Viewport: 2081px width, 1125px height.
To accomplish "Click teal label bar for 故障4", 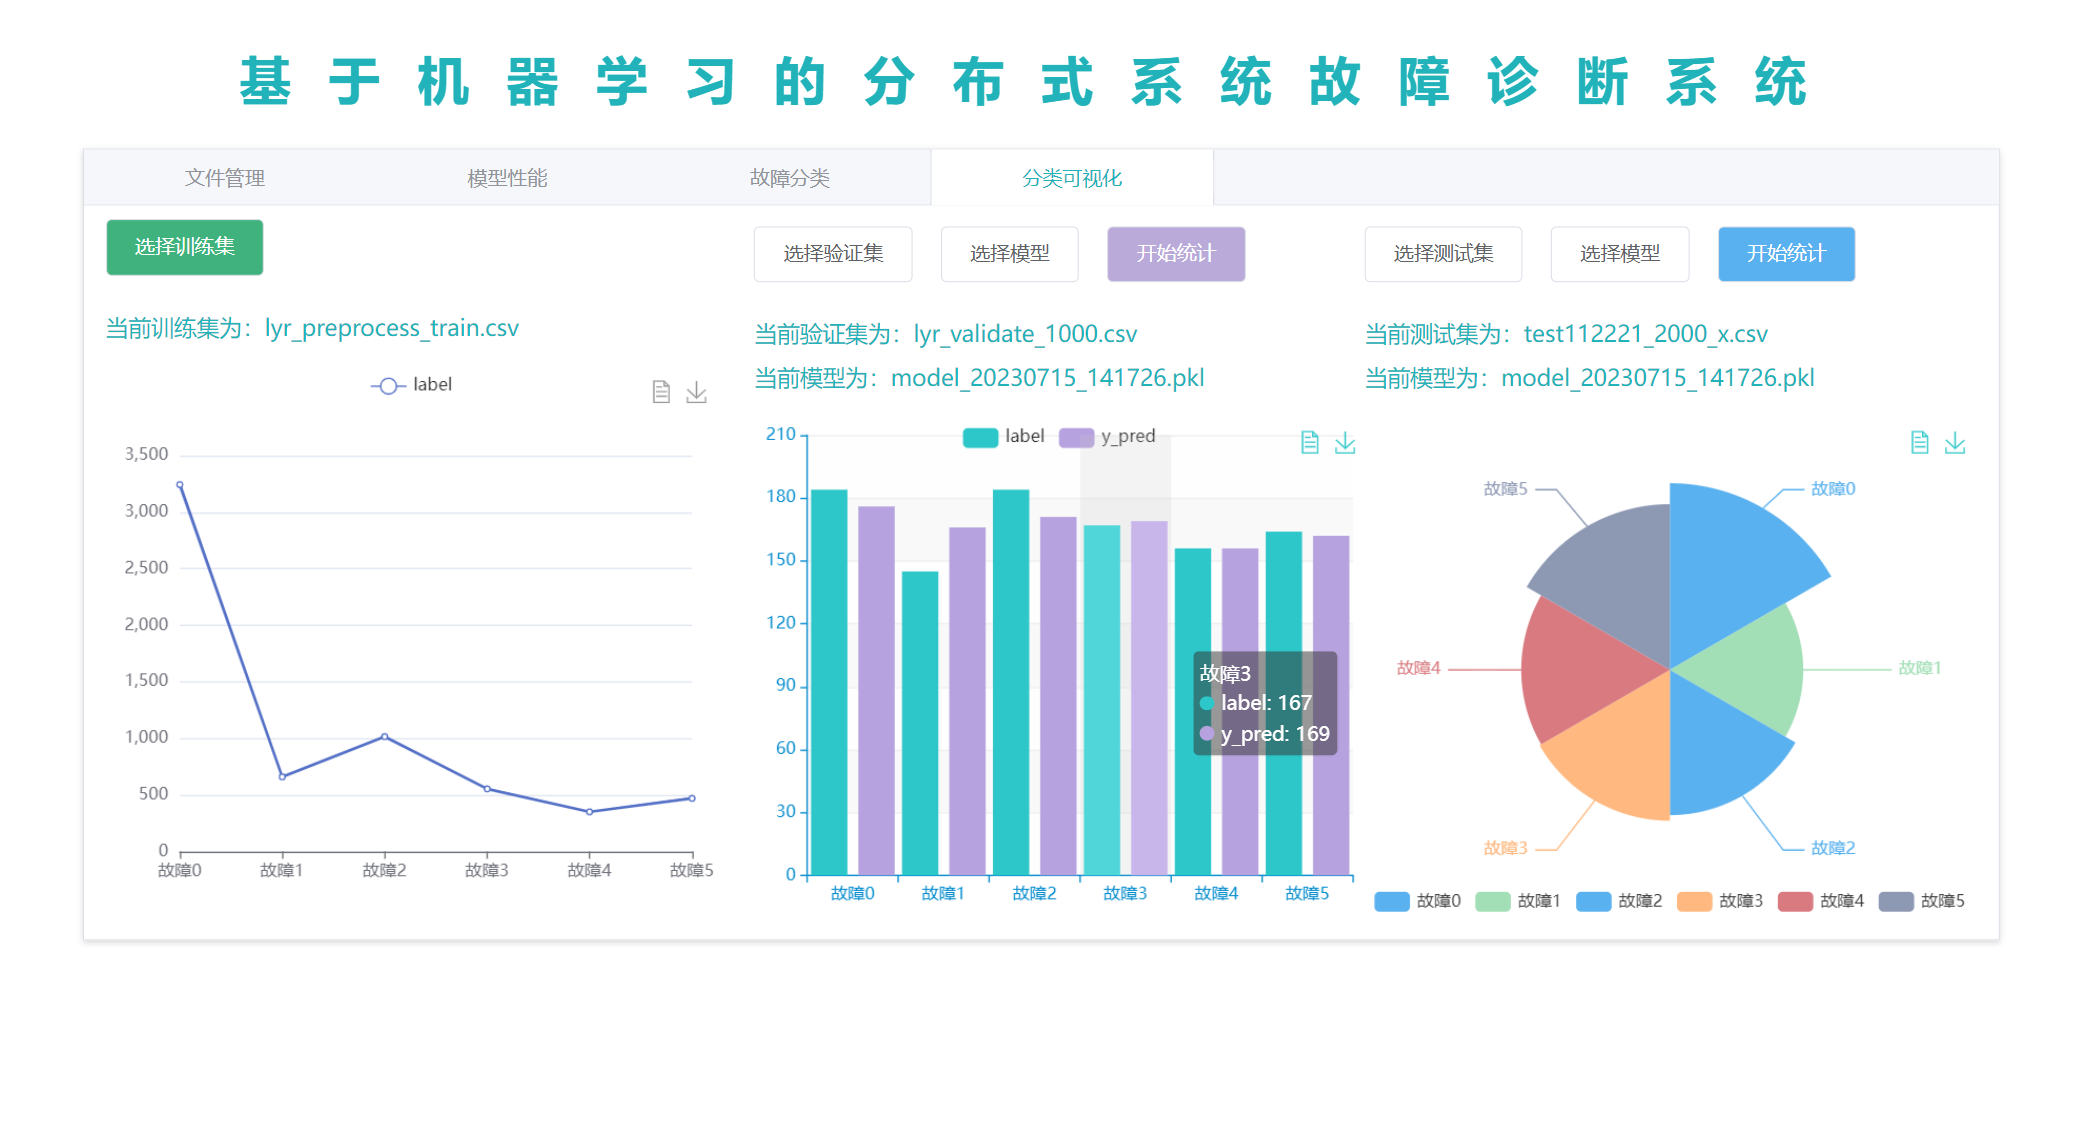I will click(x=1193, y=711).
